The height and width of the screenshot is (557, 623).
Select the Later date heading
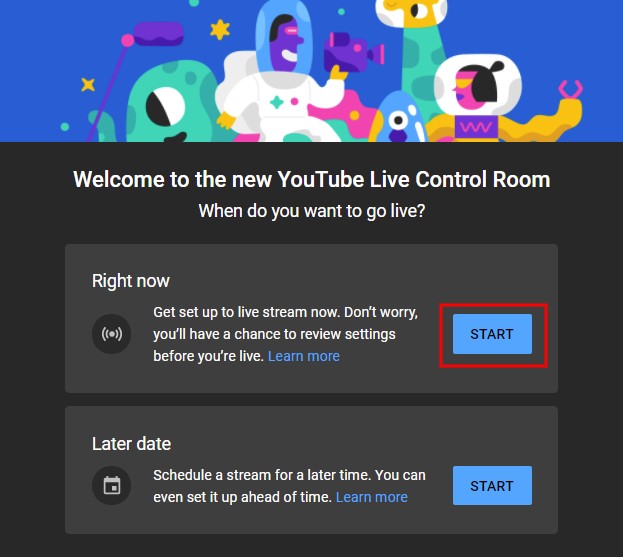coord(132,444)
